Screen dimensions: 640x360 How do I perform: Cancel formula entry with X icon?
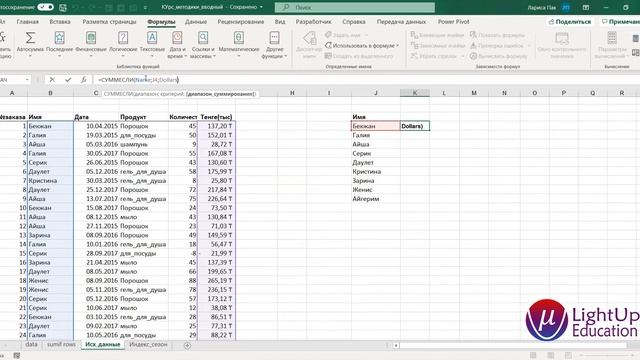coord(52,80)
